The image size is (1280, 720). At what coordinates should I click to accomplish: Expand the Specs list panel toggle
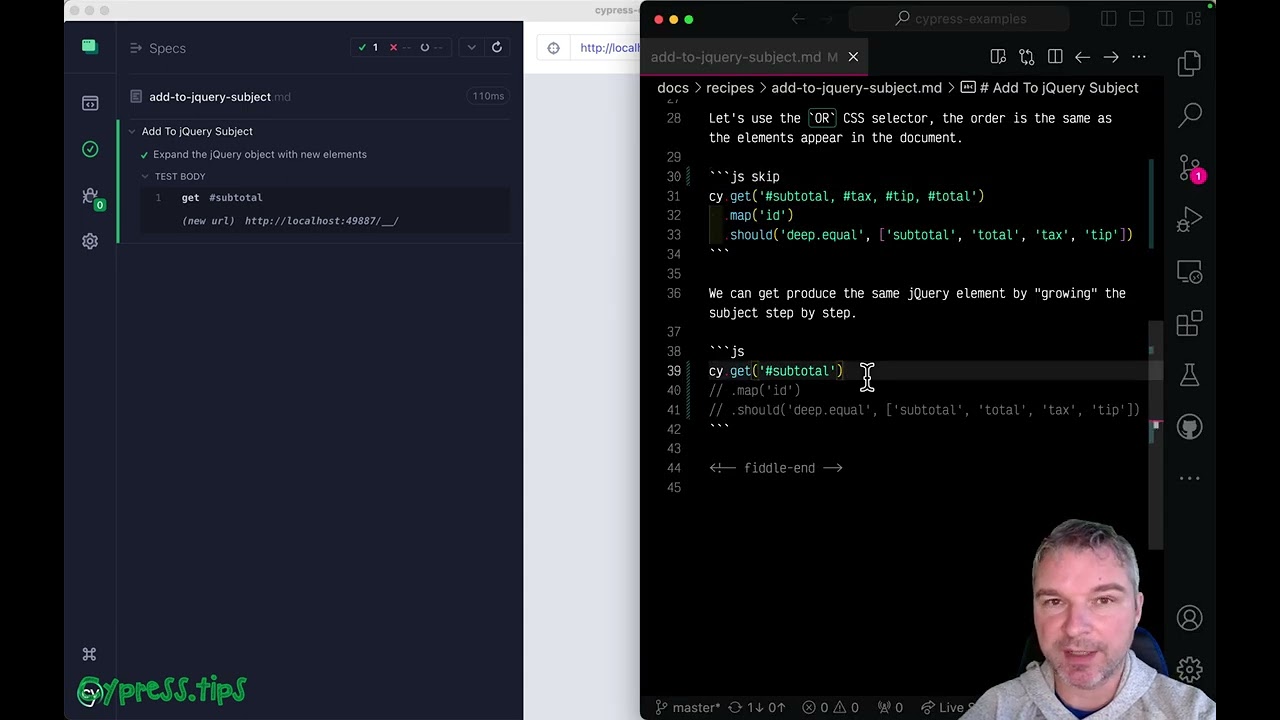[136, 48]
